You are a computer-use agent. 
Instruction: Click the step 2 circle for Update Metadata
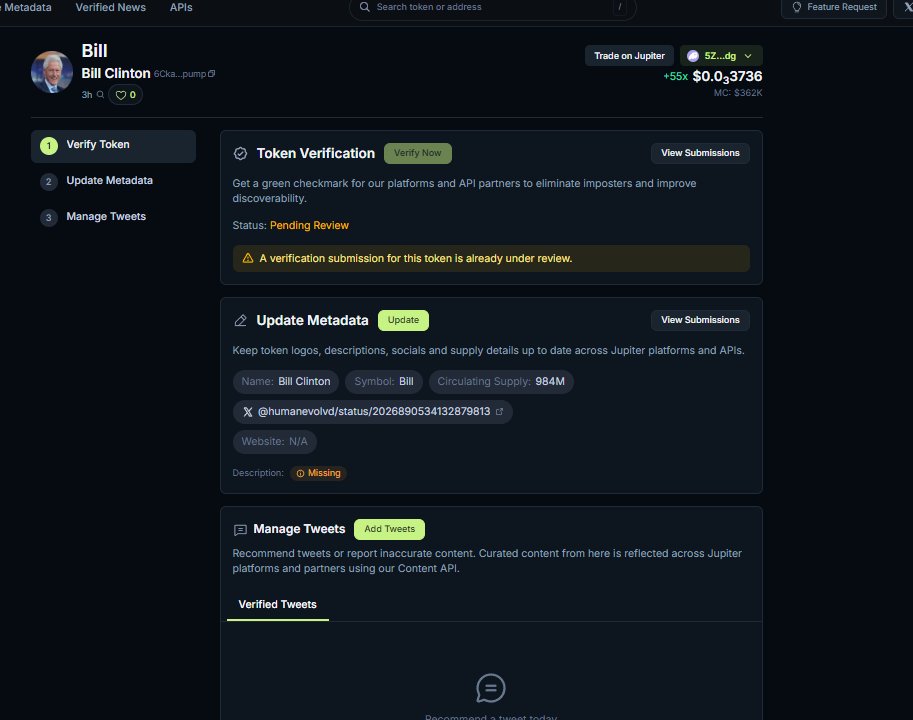(x=49, y=182)
